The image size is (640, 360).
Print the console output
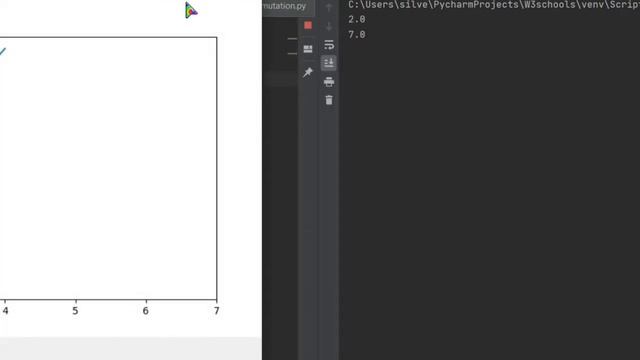tap(329, 82)
